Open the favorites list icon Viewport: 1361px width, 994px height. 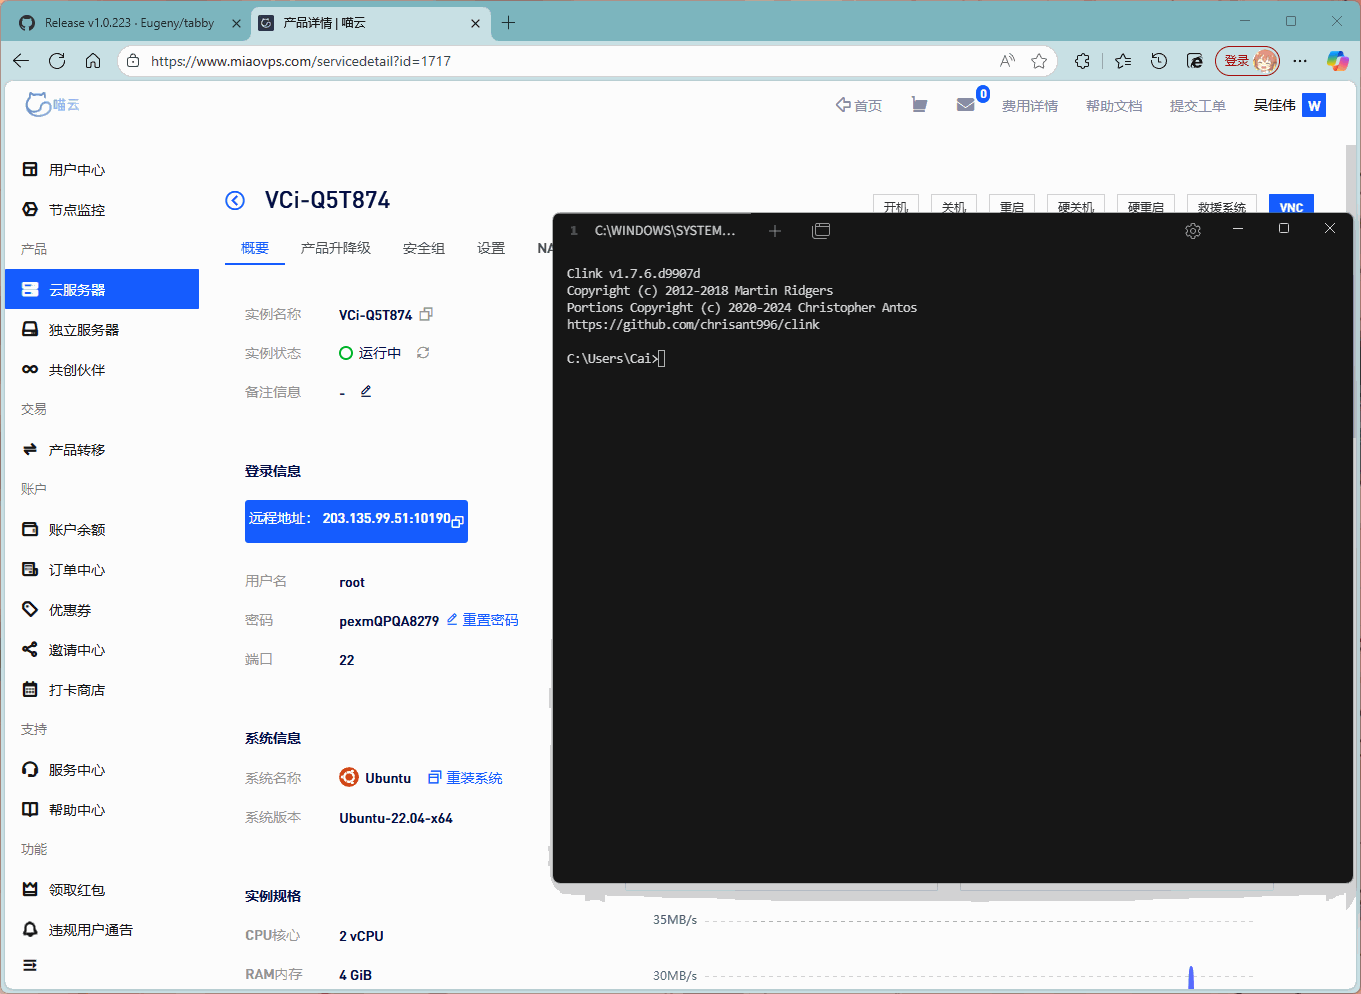coord(1123,61)
